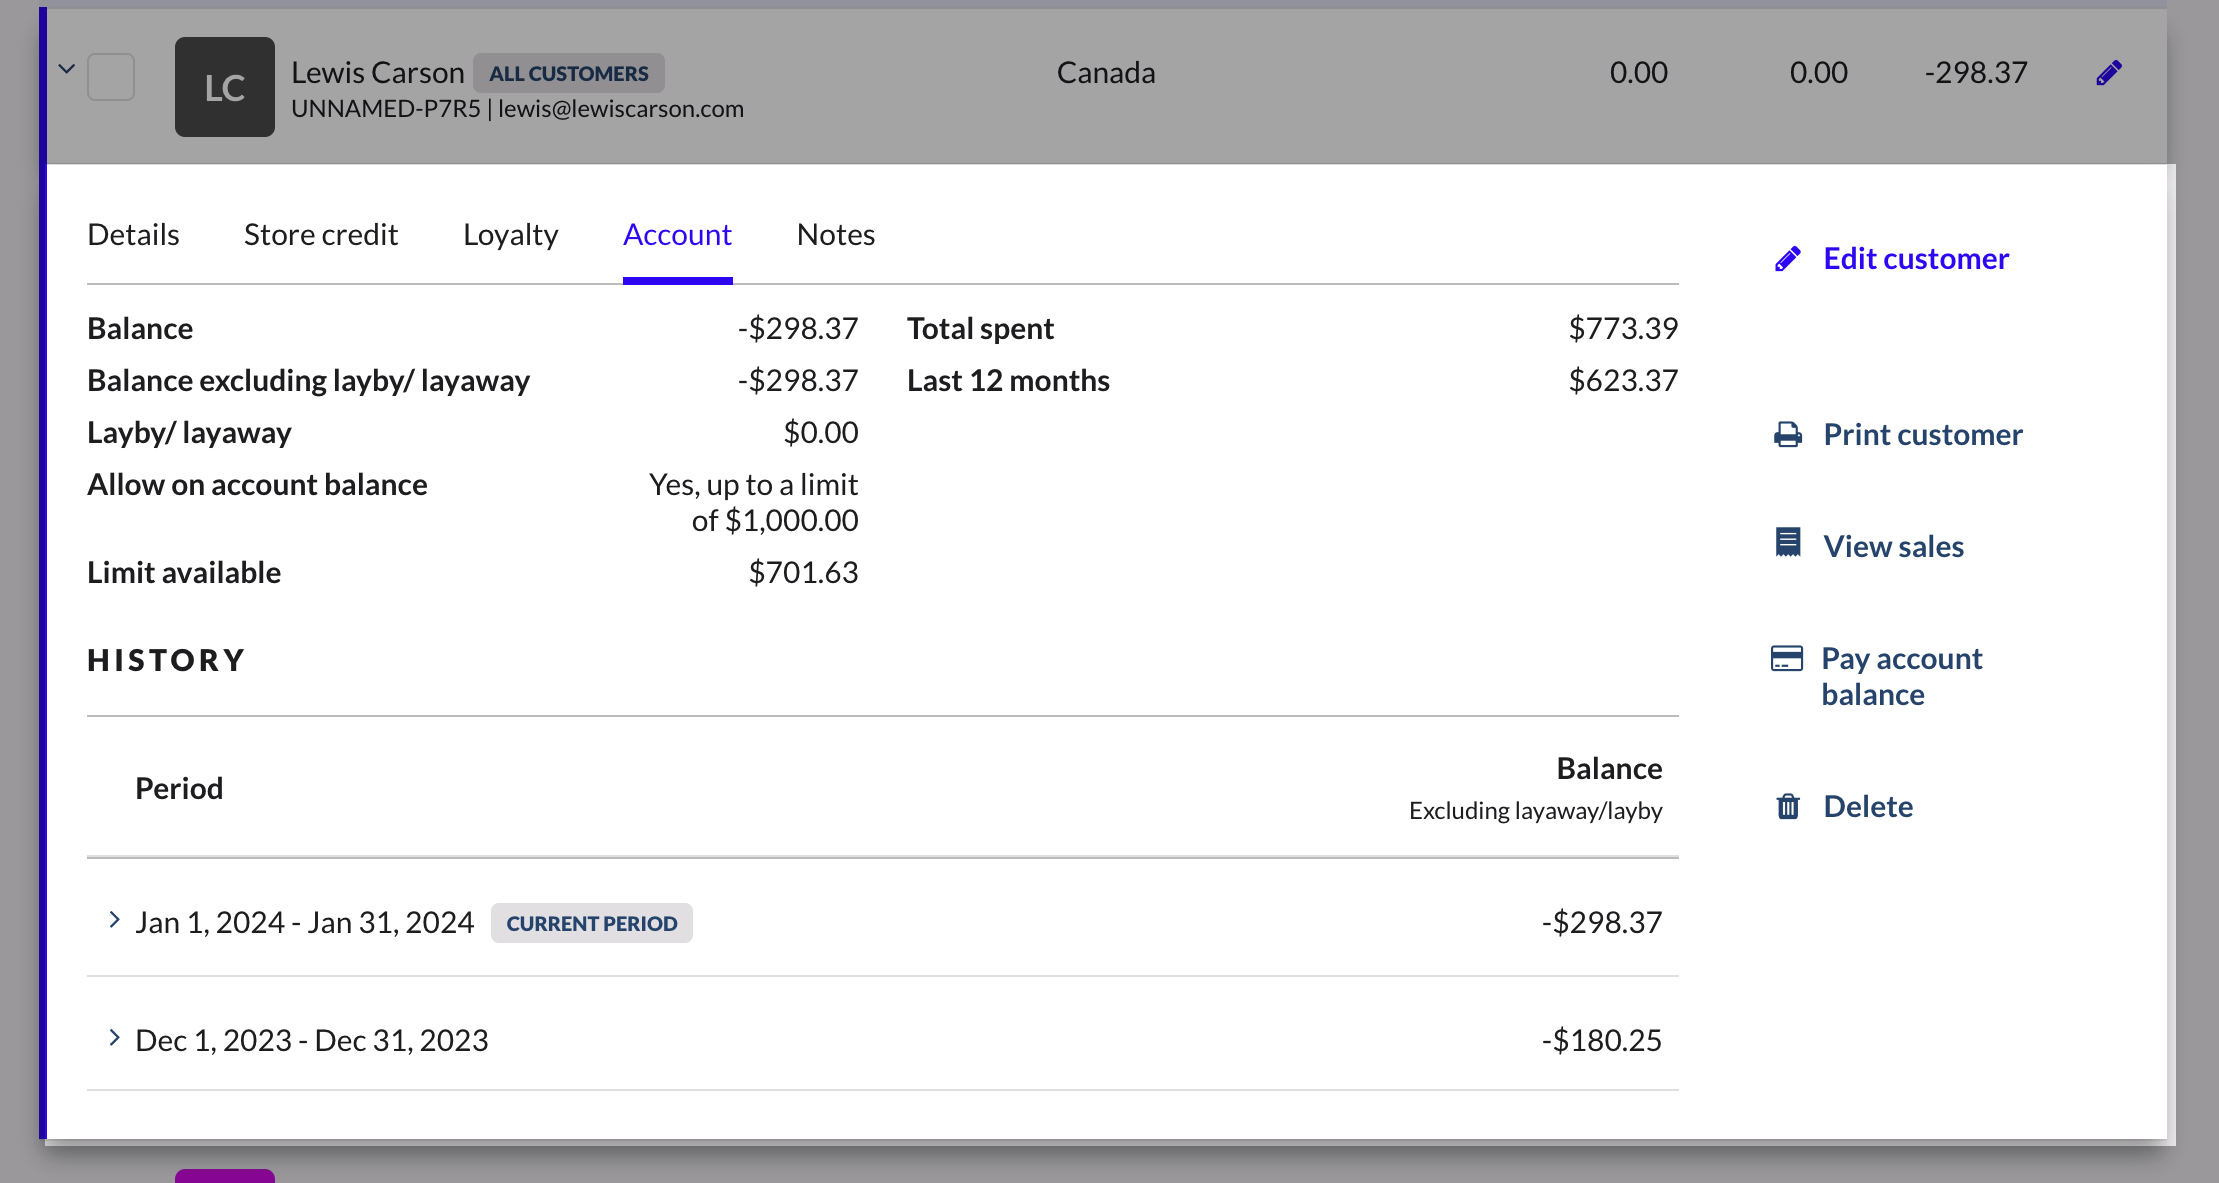Check the customer selection checkbox
Image resolution: width=2219 pixels, height=1183 pixels.
tap(111, 76)
